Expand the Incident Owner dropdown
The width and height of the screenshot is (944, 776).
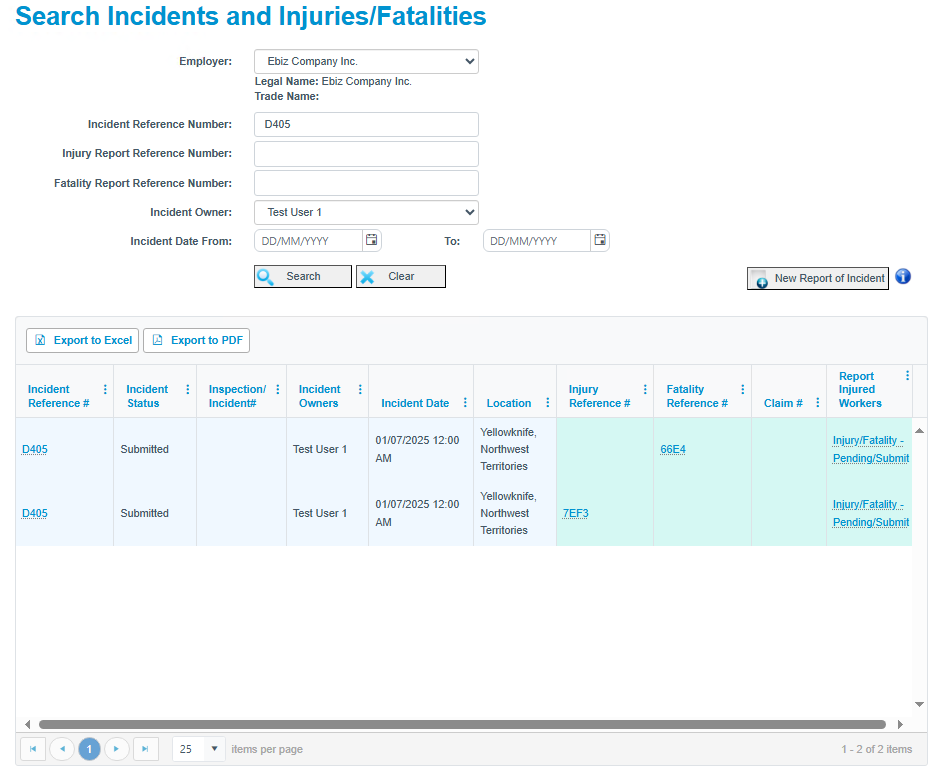coord(366,213)
